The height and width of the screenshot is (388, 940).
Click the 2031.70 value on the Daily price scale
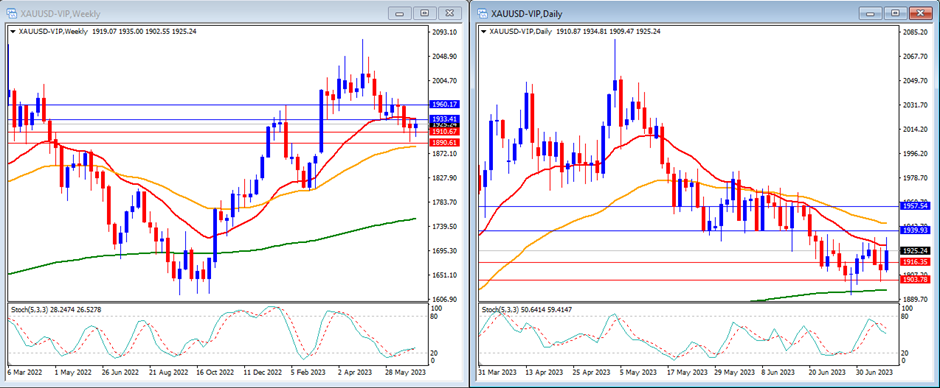tap(915, 106)
